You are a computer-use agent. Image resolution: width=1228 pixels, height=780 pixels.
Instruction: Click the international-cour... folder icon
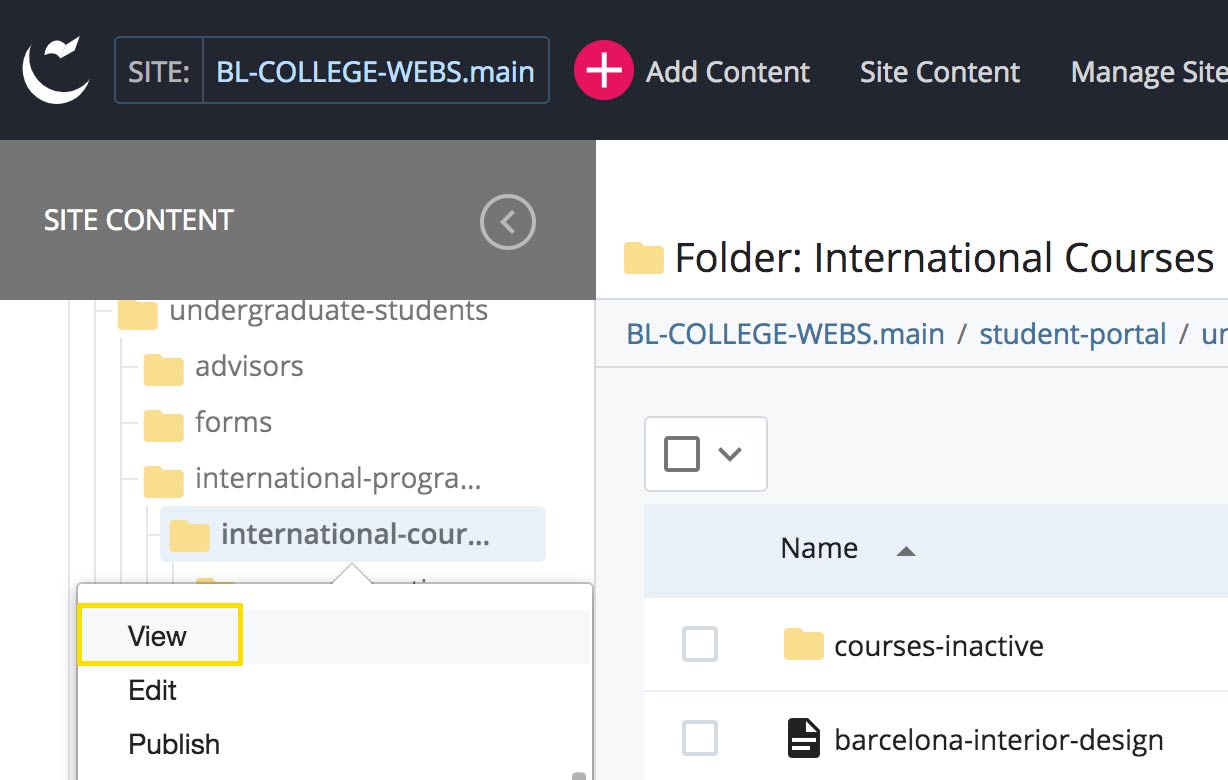click(189, 535)
